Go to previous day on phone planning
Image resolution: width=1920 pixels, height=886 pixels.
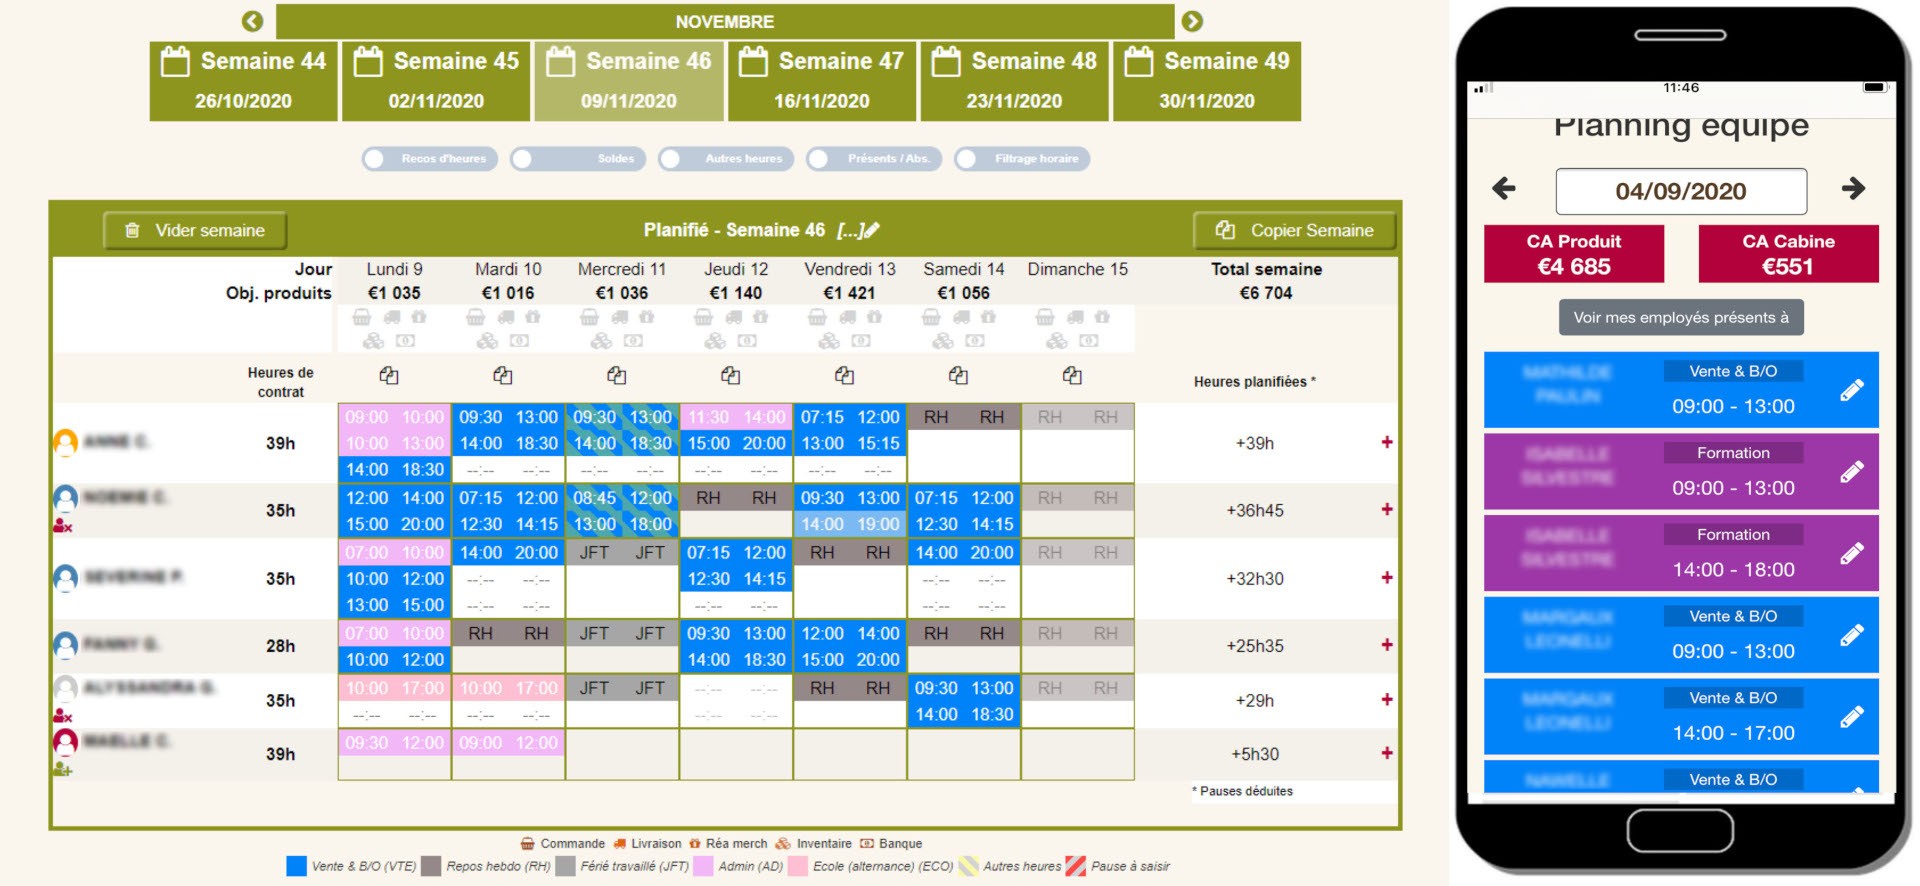point(1504,188)
